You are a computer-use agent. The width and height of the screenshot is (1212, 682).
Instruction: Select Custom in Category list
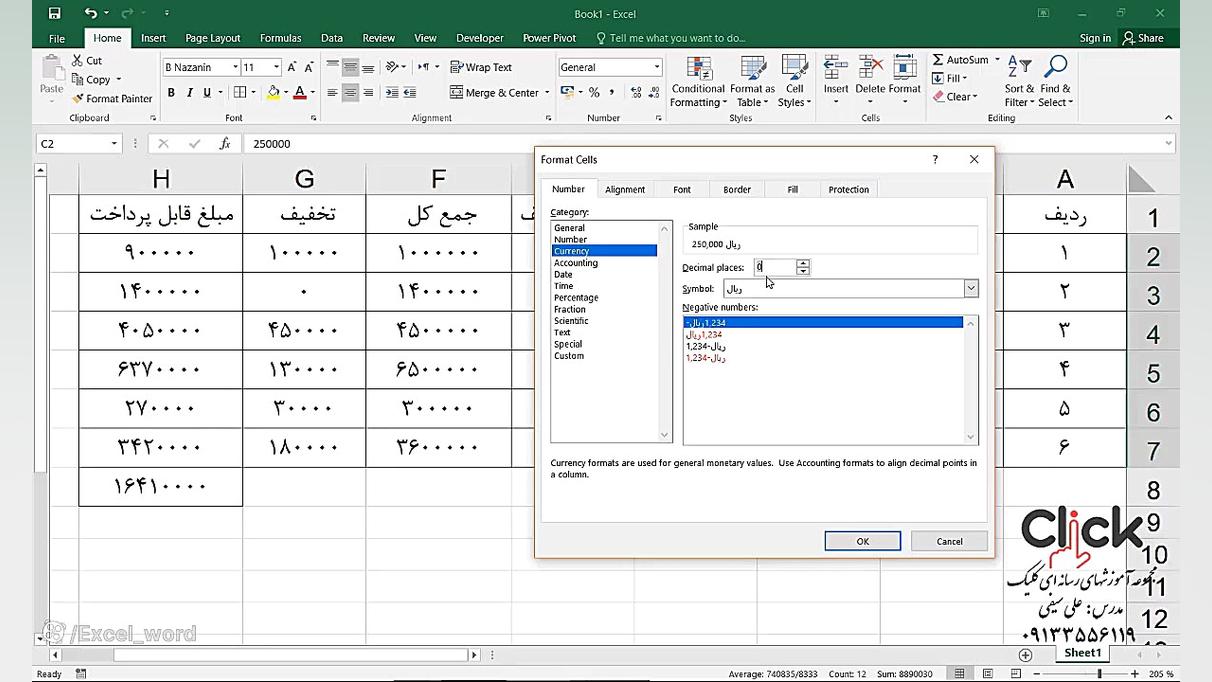click(569, 356)
